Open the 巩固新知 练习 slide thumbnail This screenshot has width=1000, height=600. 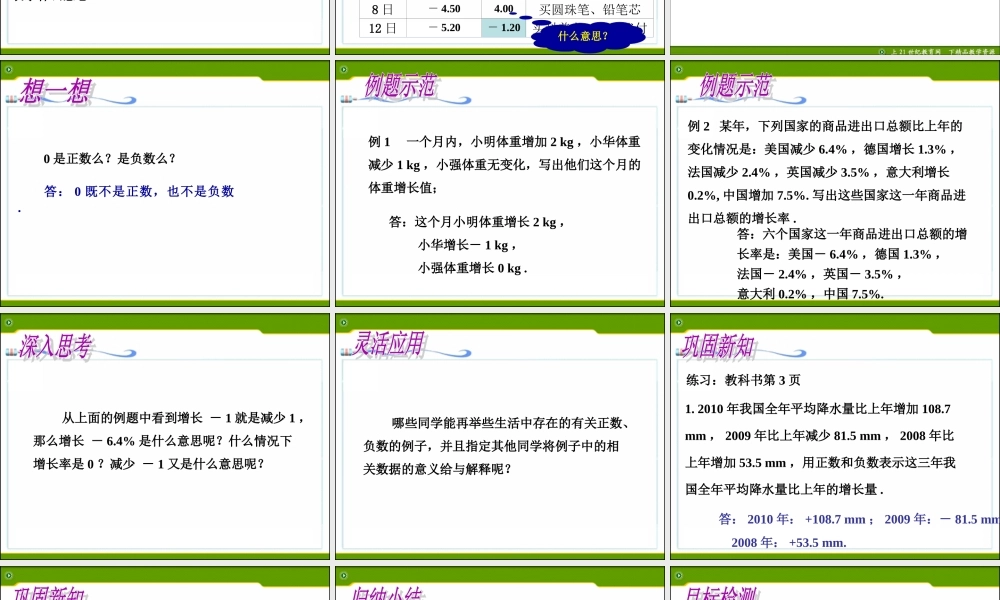(835, 436)
